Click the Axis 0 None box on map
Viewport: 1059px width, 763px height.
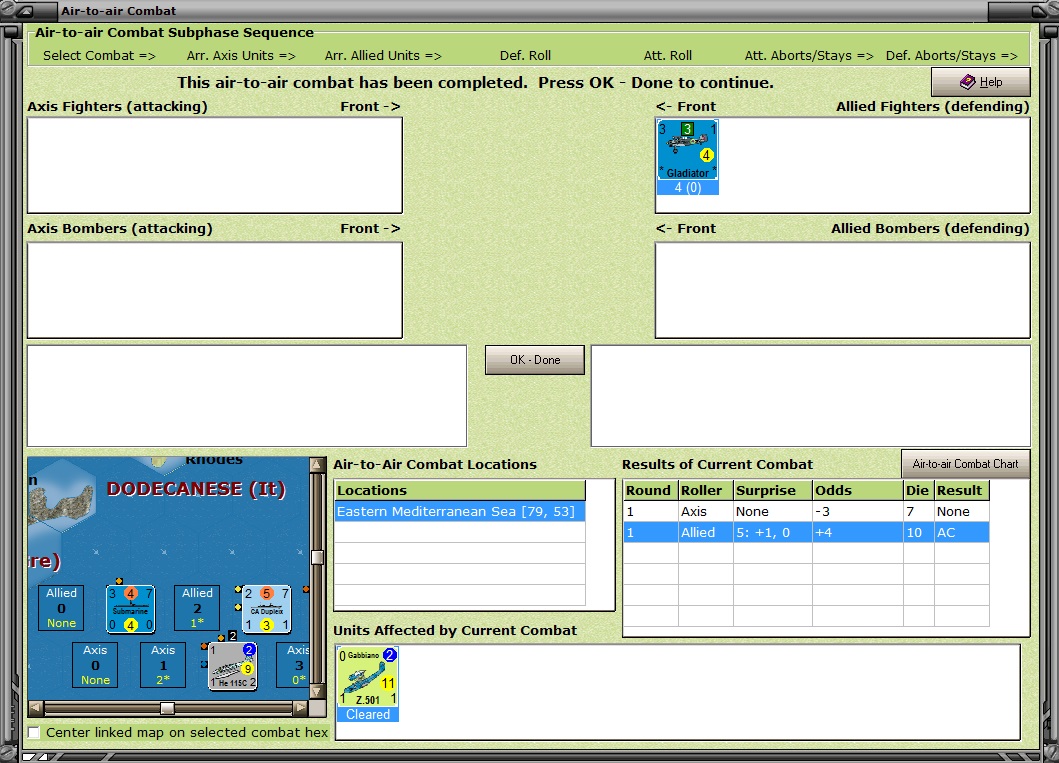(95, 665)
